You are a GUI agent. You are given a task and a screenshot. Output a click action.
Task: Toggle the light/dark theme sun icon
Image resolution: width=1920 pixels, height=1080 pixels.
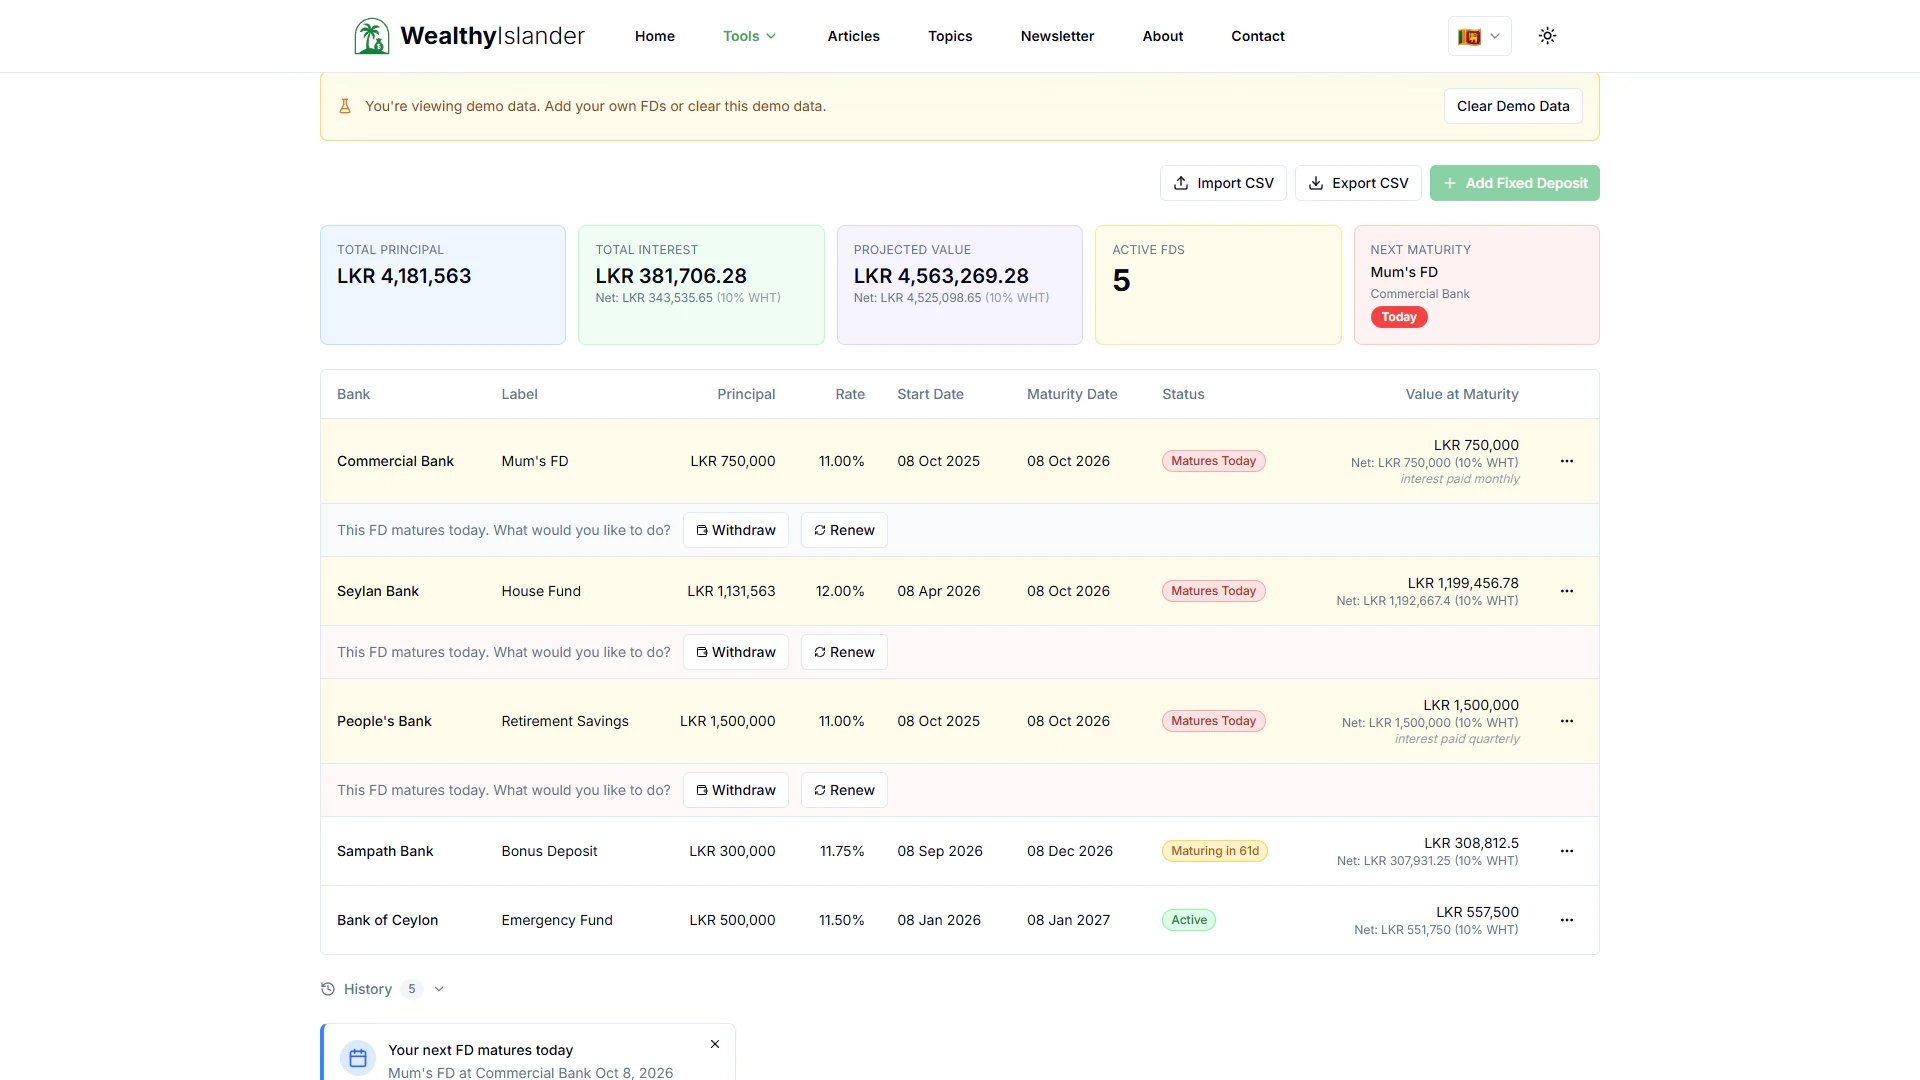click(1547, 36)
